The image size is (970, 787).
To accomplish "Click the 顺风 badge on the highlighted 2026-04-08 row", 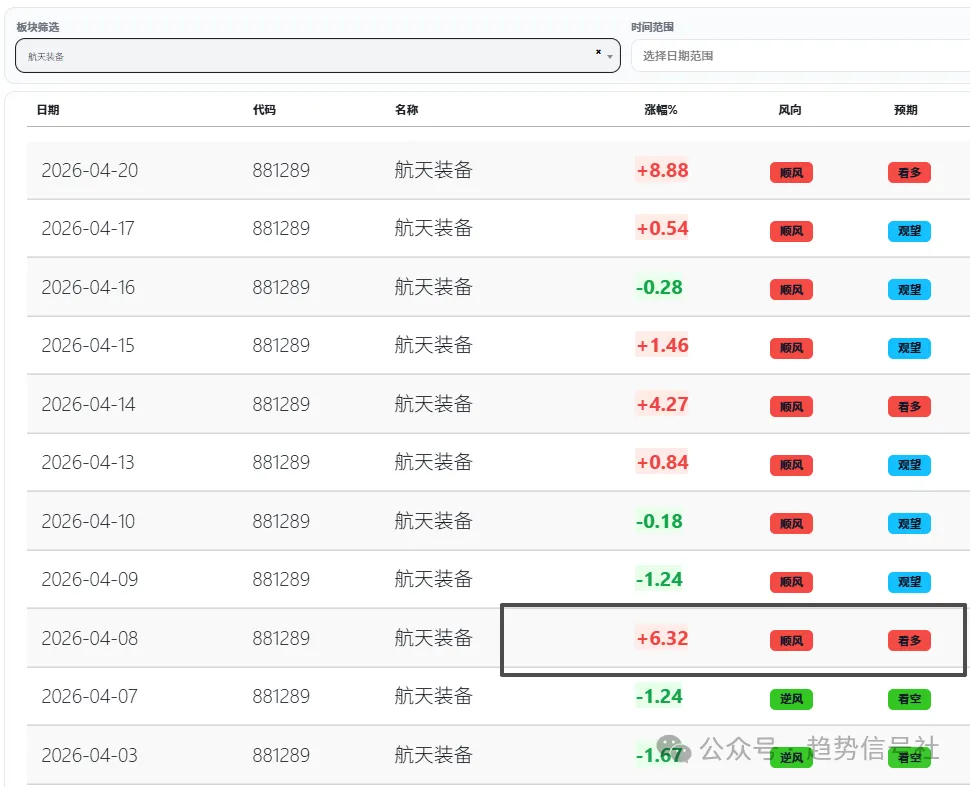I will point(791,640).
